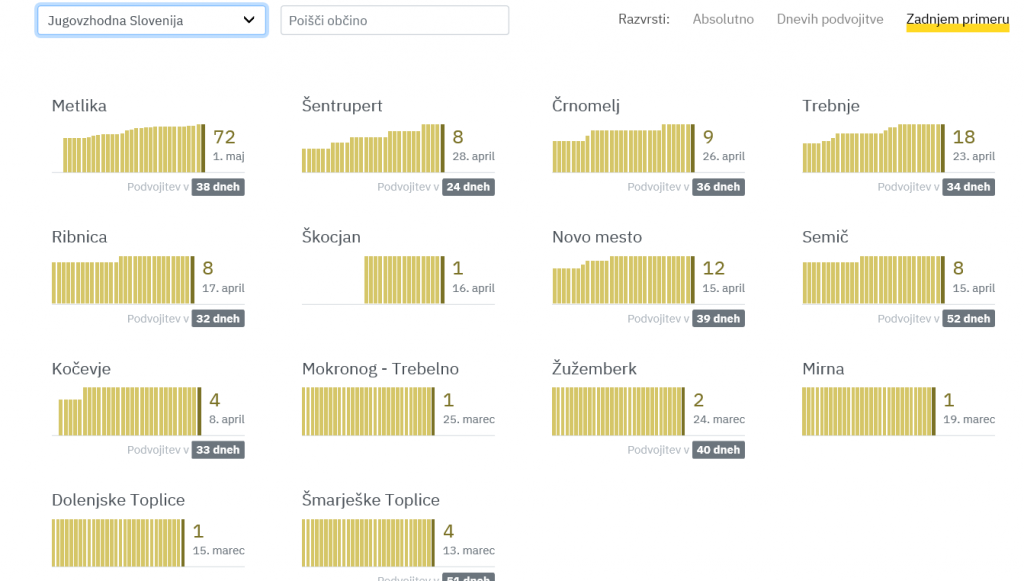1024x581 pixels.
Task: Click Črnomelj's 36 dneh doubling badge
Action: 718,187
